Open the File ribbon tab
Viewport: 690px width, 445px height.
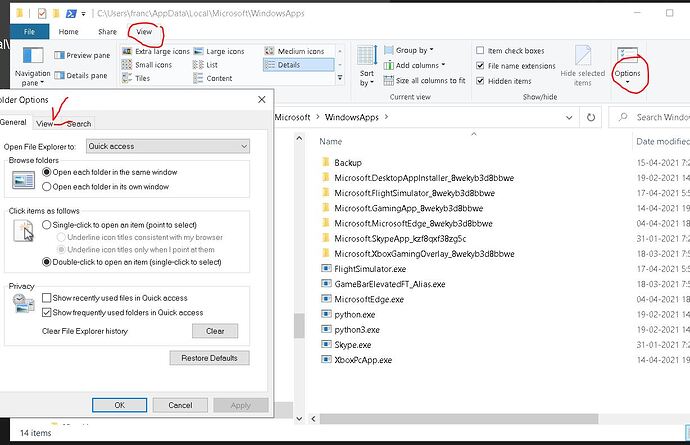click(x=29, y=32)
